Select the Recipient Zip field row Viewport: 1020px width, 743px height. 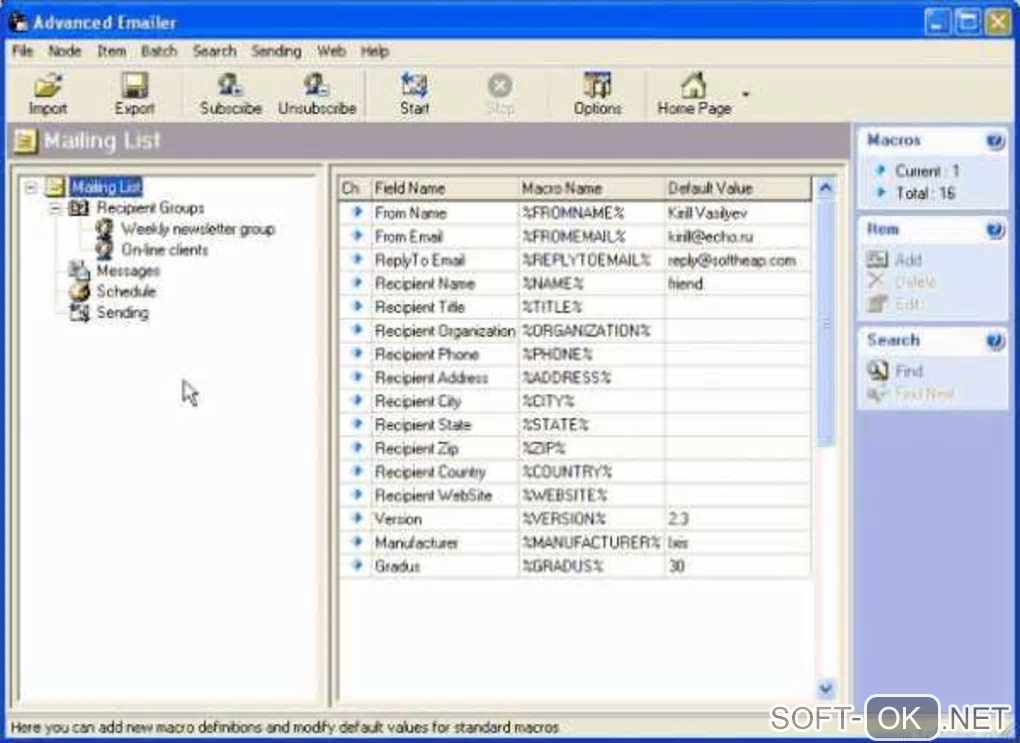(x=575, y=448)
